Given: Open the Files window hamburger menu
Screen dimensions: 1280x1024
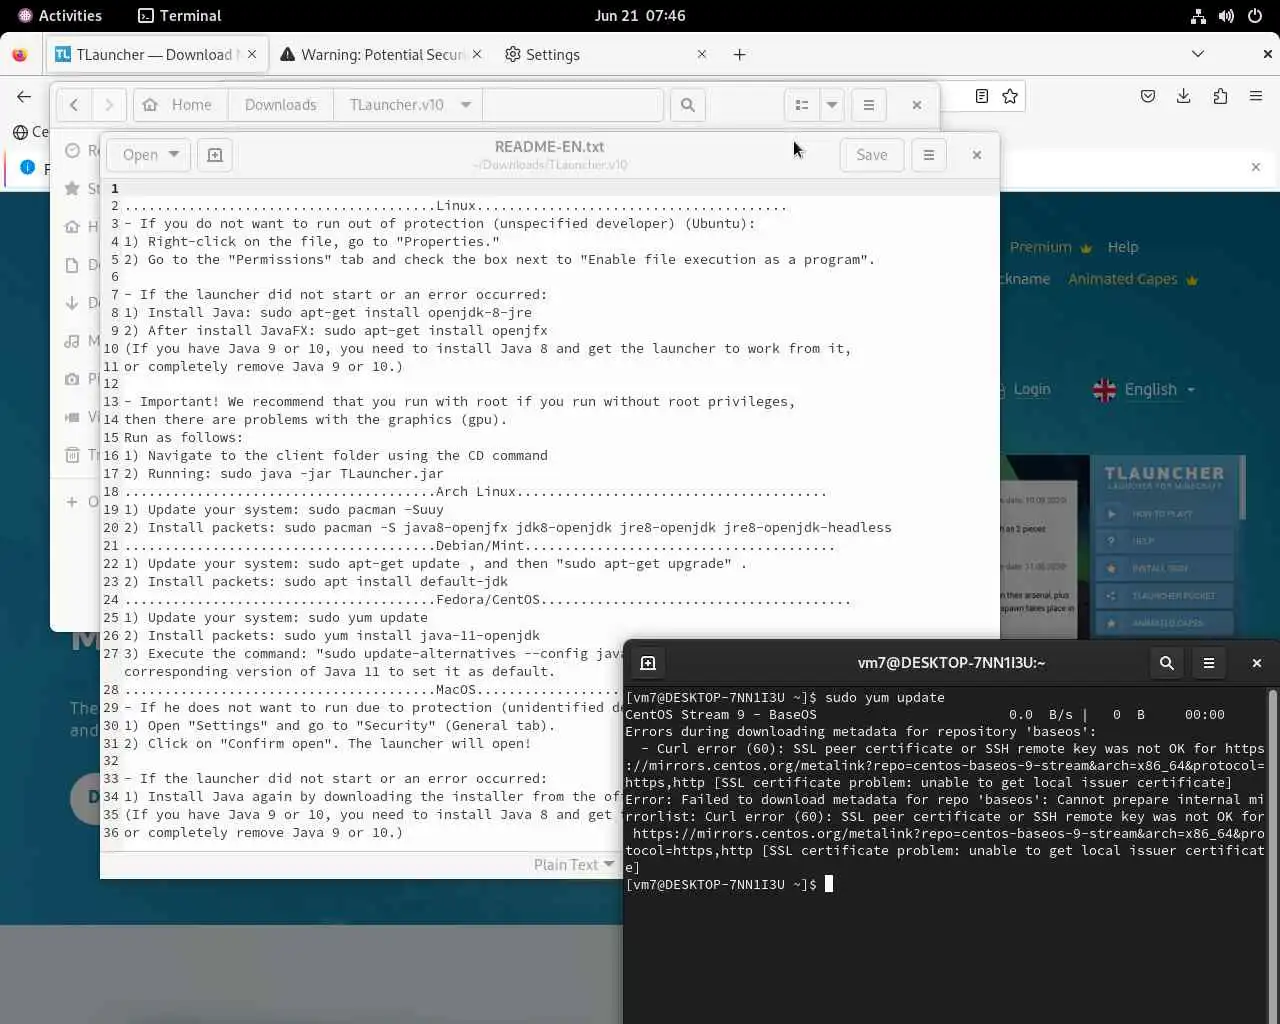Looking at the screenshot, I should click(x=869, y=104).
